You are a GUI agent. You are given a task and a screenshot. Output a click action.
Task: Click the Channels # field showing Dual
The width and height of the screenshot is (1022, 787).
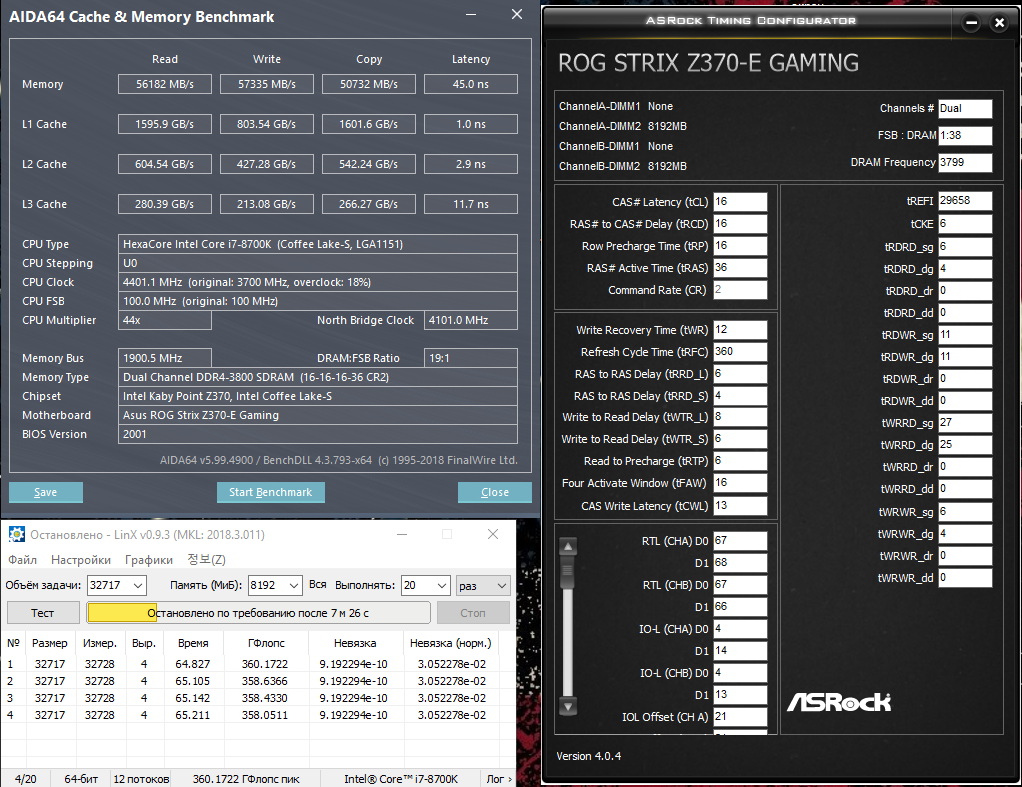[x=965, y=109]
